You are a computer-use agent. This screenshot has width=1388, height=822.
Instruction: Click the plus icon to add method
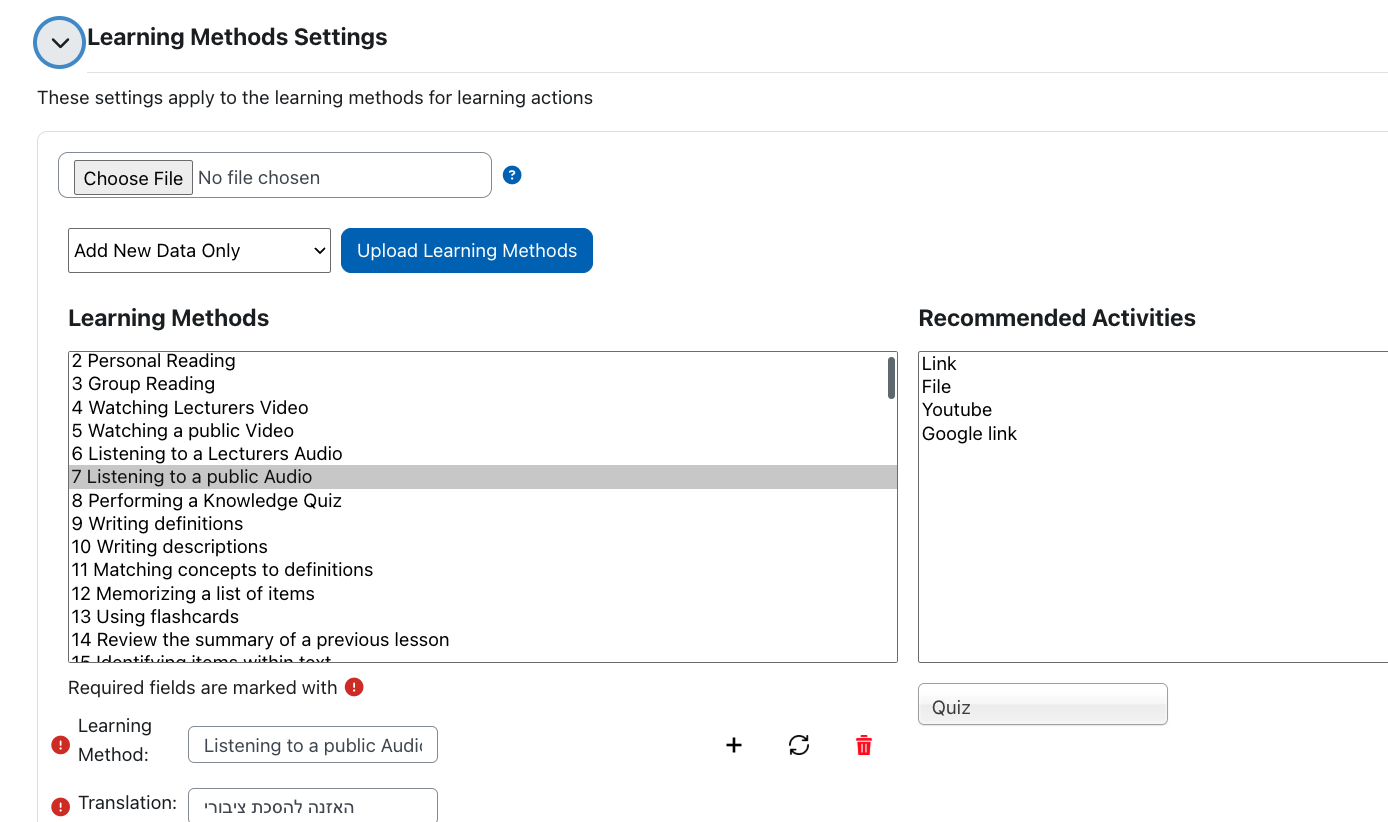734,745
